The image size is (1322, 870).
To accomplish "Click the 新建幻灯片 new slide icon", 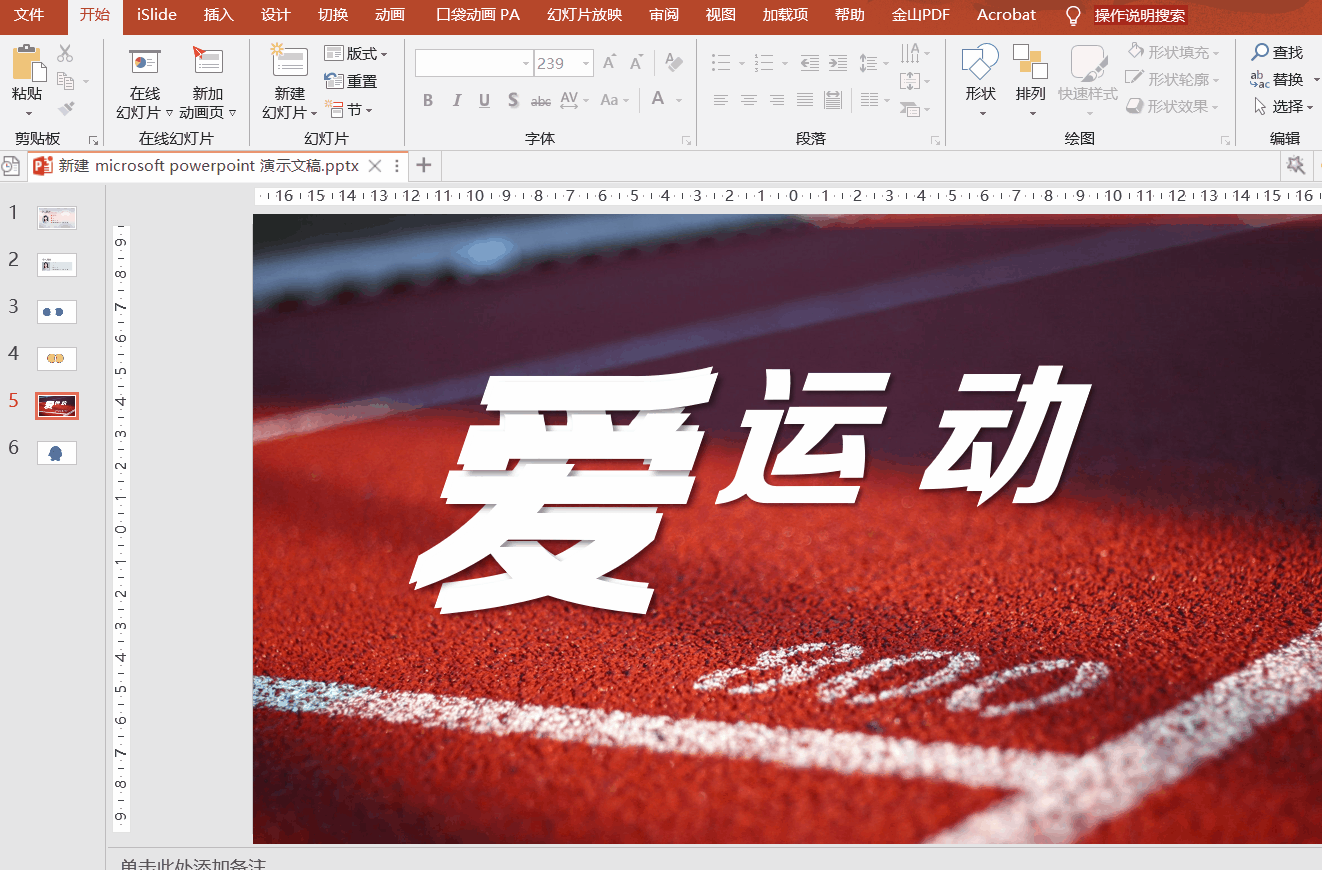I will click(x=289, y=62).
